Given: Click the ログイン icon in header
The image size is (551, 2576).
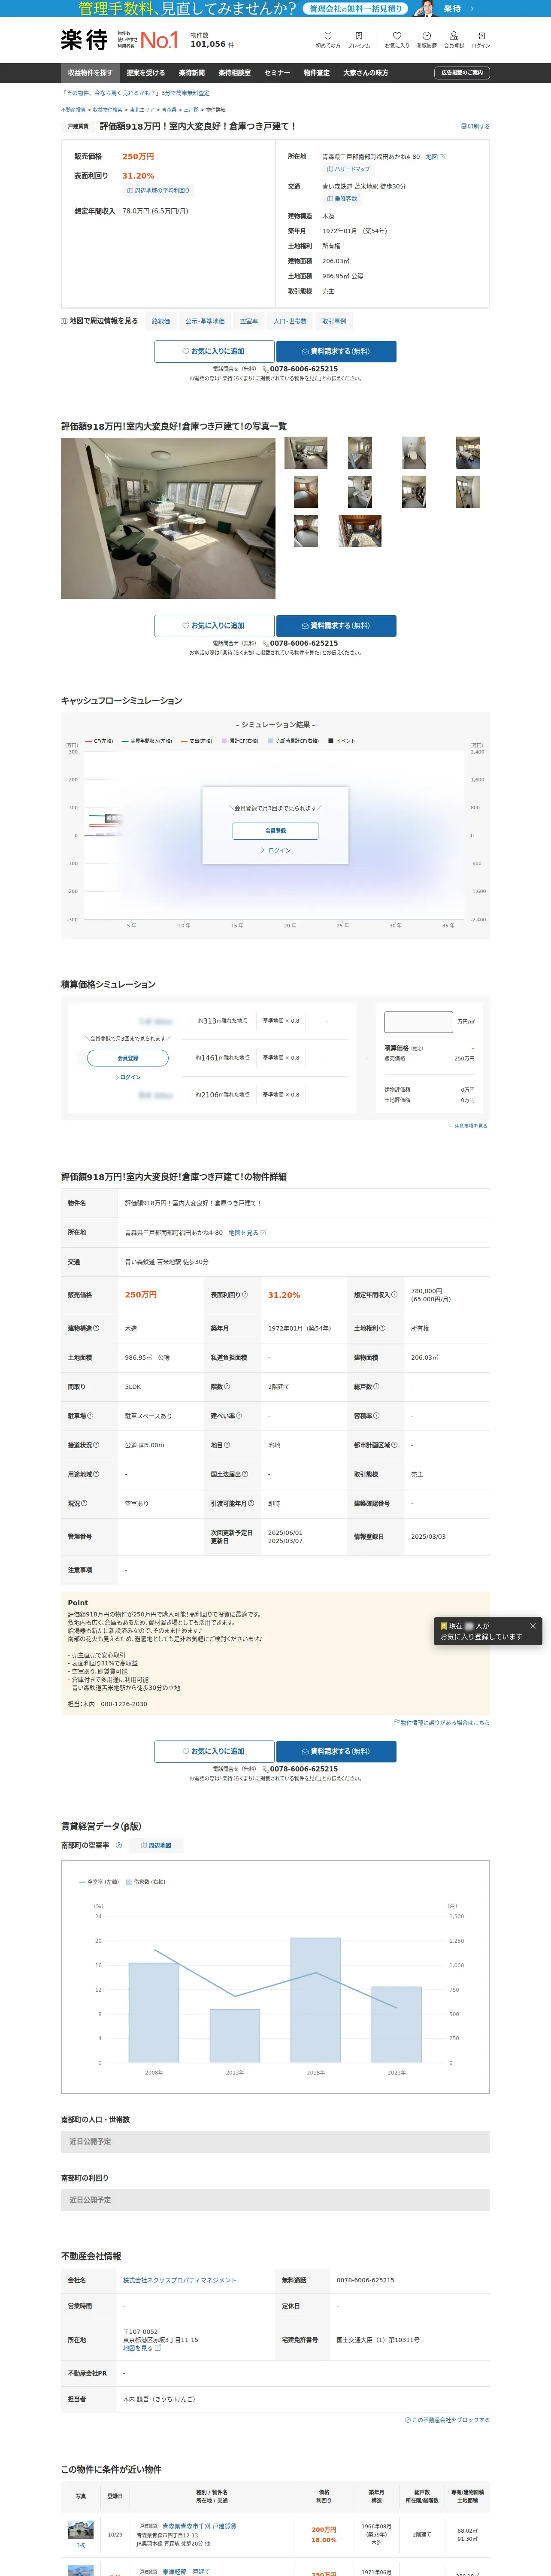Looking at the screenshot, I should [481, 39].
